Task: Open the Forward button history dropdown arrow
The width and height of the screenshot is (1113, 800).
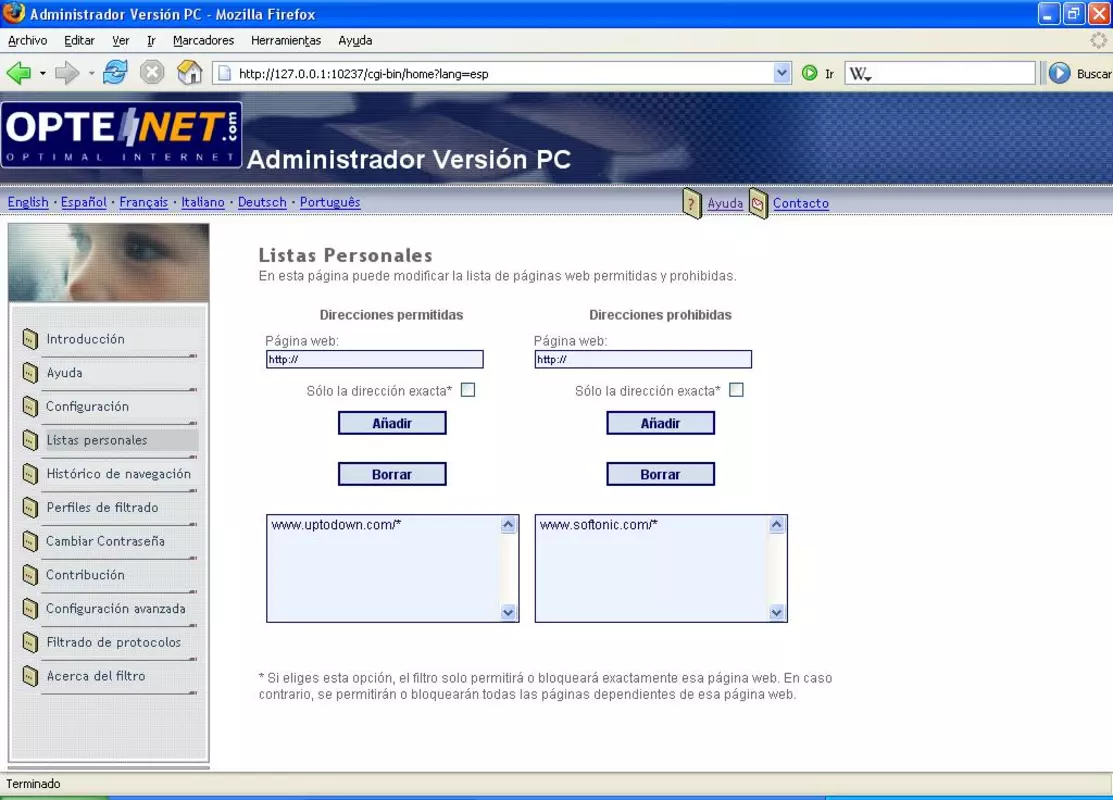Action: click(91, 73)
